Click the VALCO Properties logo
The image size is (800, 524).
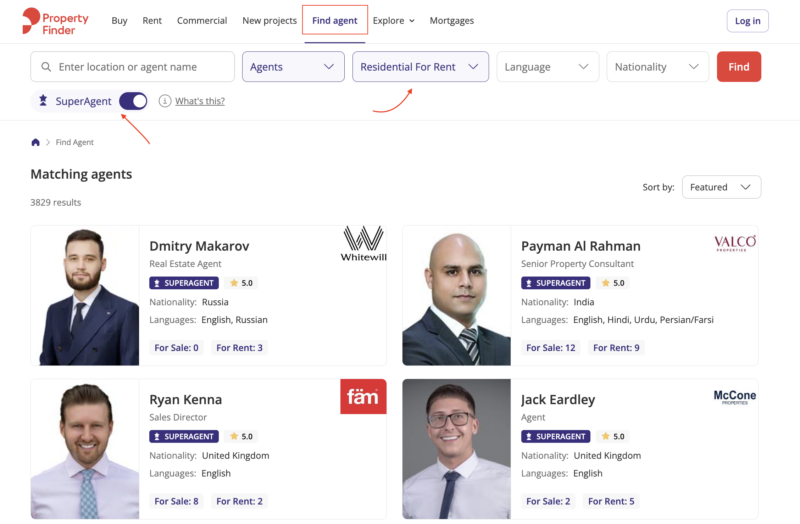pyautogui.click(x=735, y=243)
